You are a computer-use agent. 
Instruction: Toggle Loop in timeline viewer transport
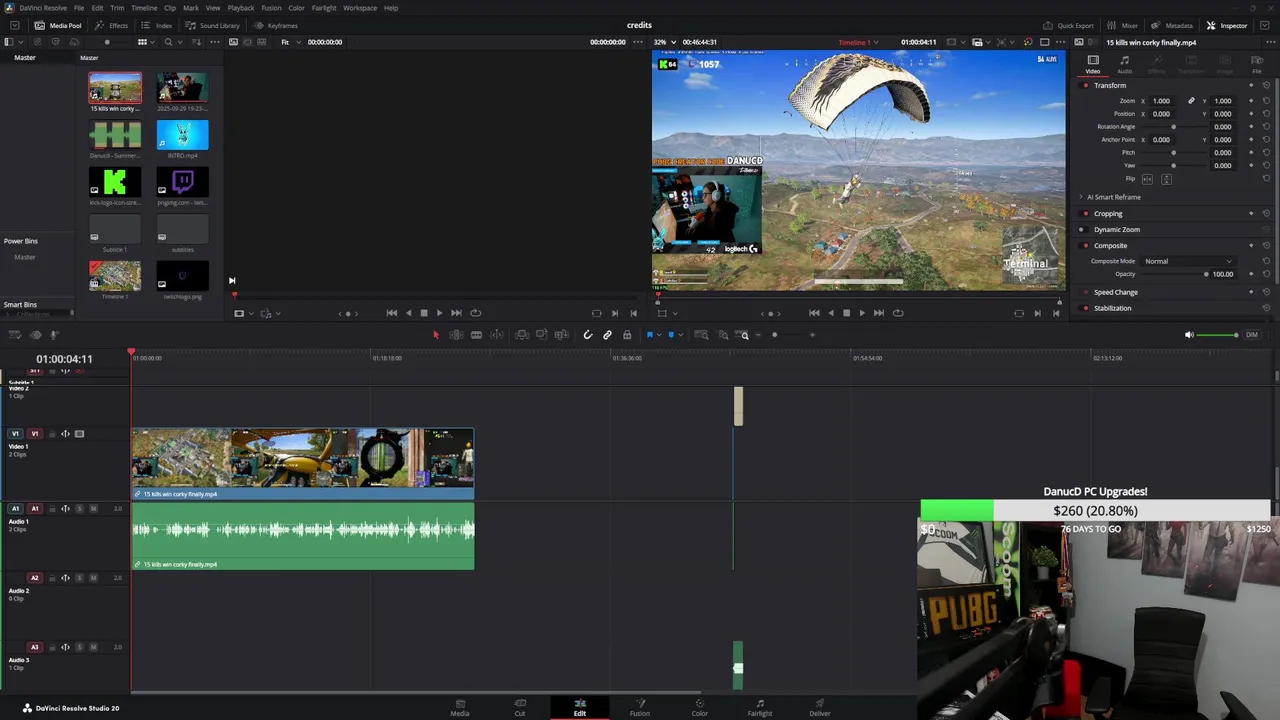(898, 313)
